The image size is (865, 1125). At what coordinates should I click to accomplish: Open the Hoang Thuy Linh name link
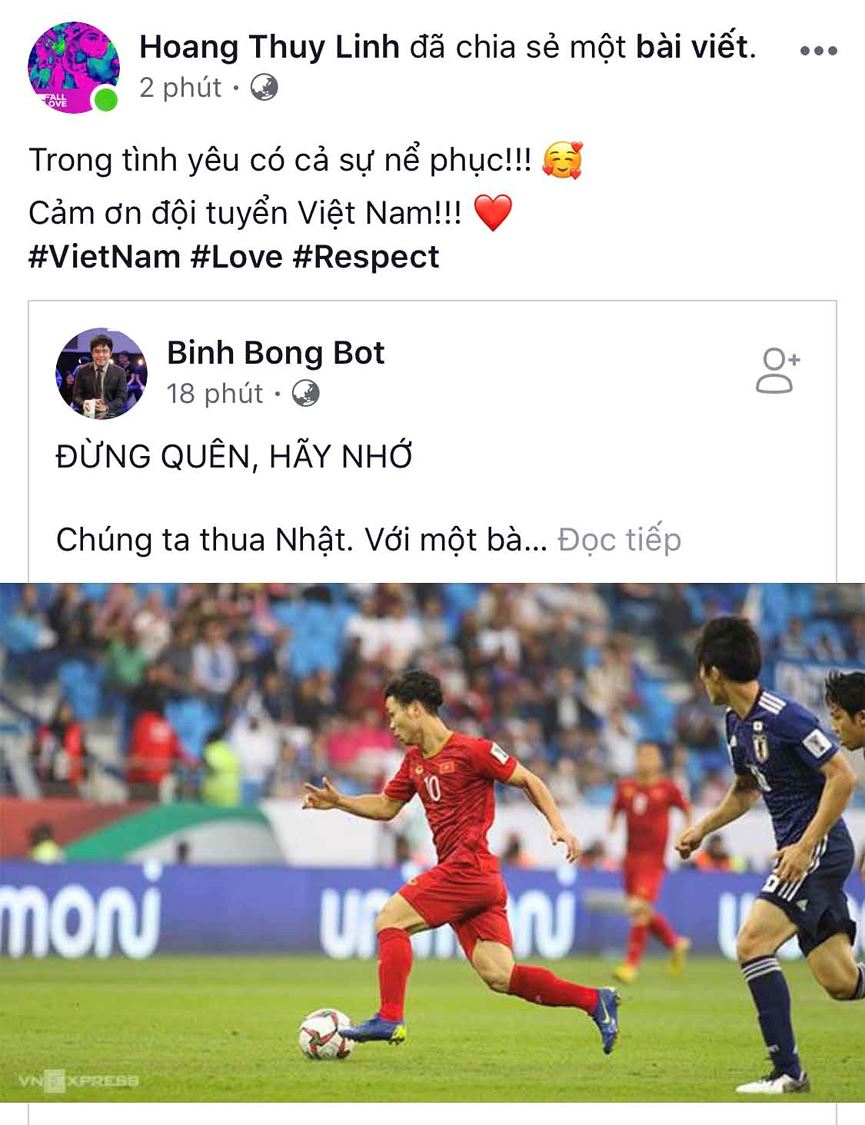point(270,47)
